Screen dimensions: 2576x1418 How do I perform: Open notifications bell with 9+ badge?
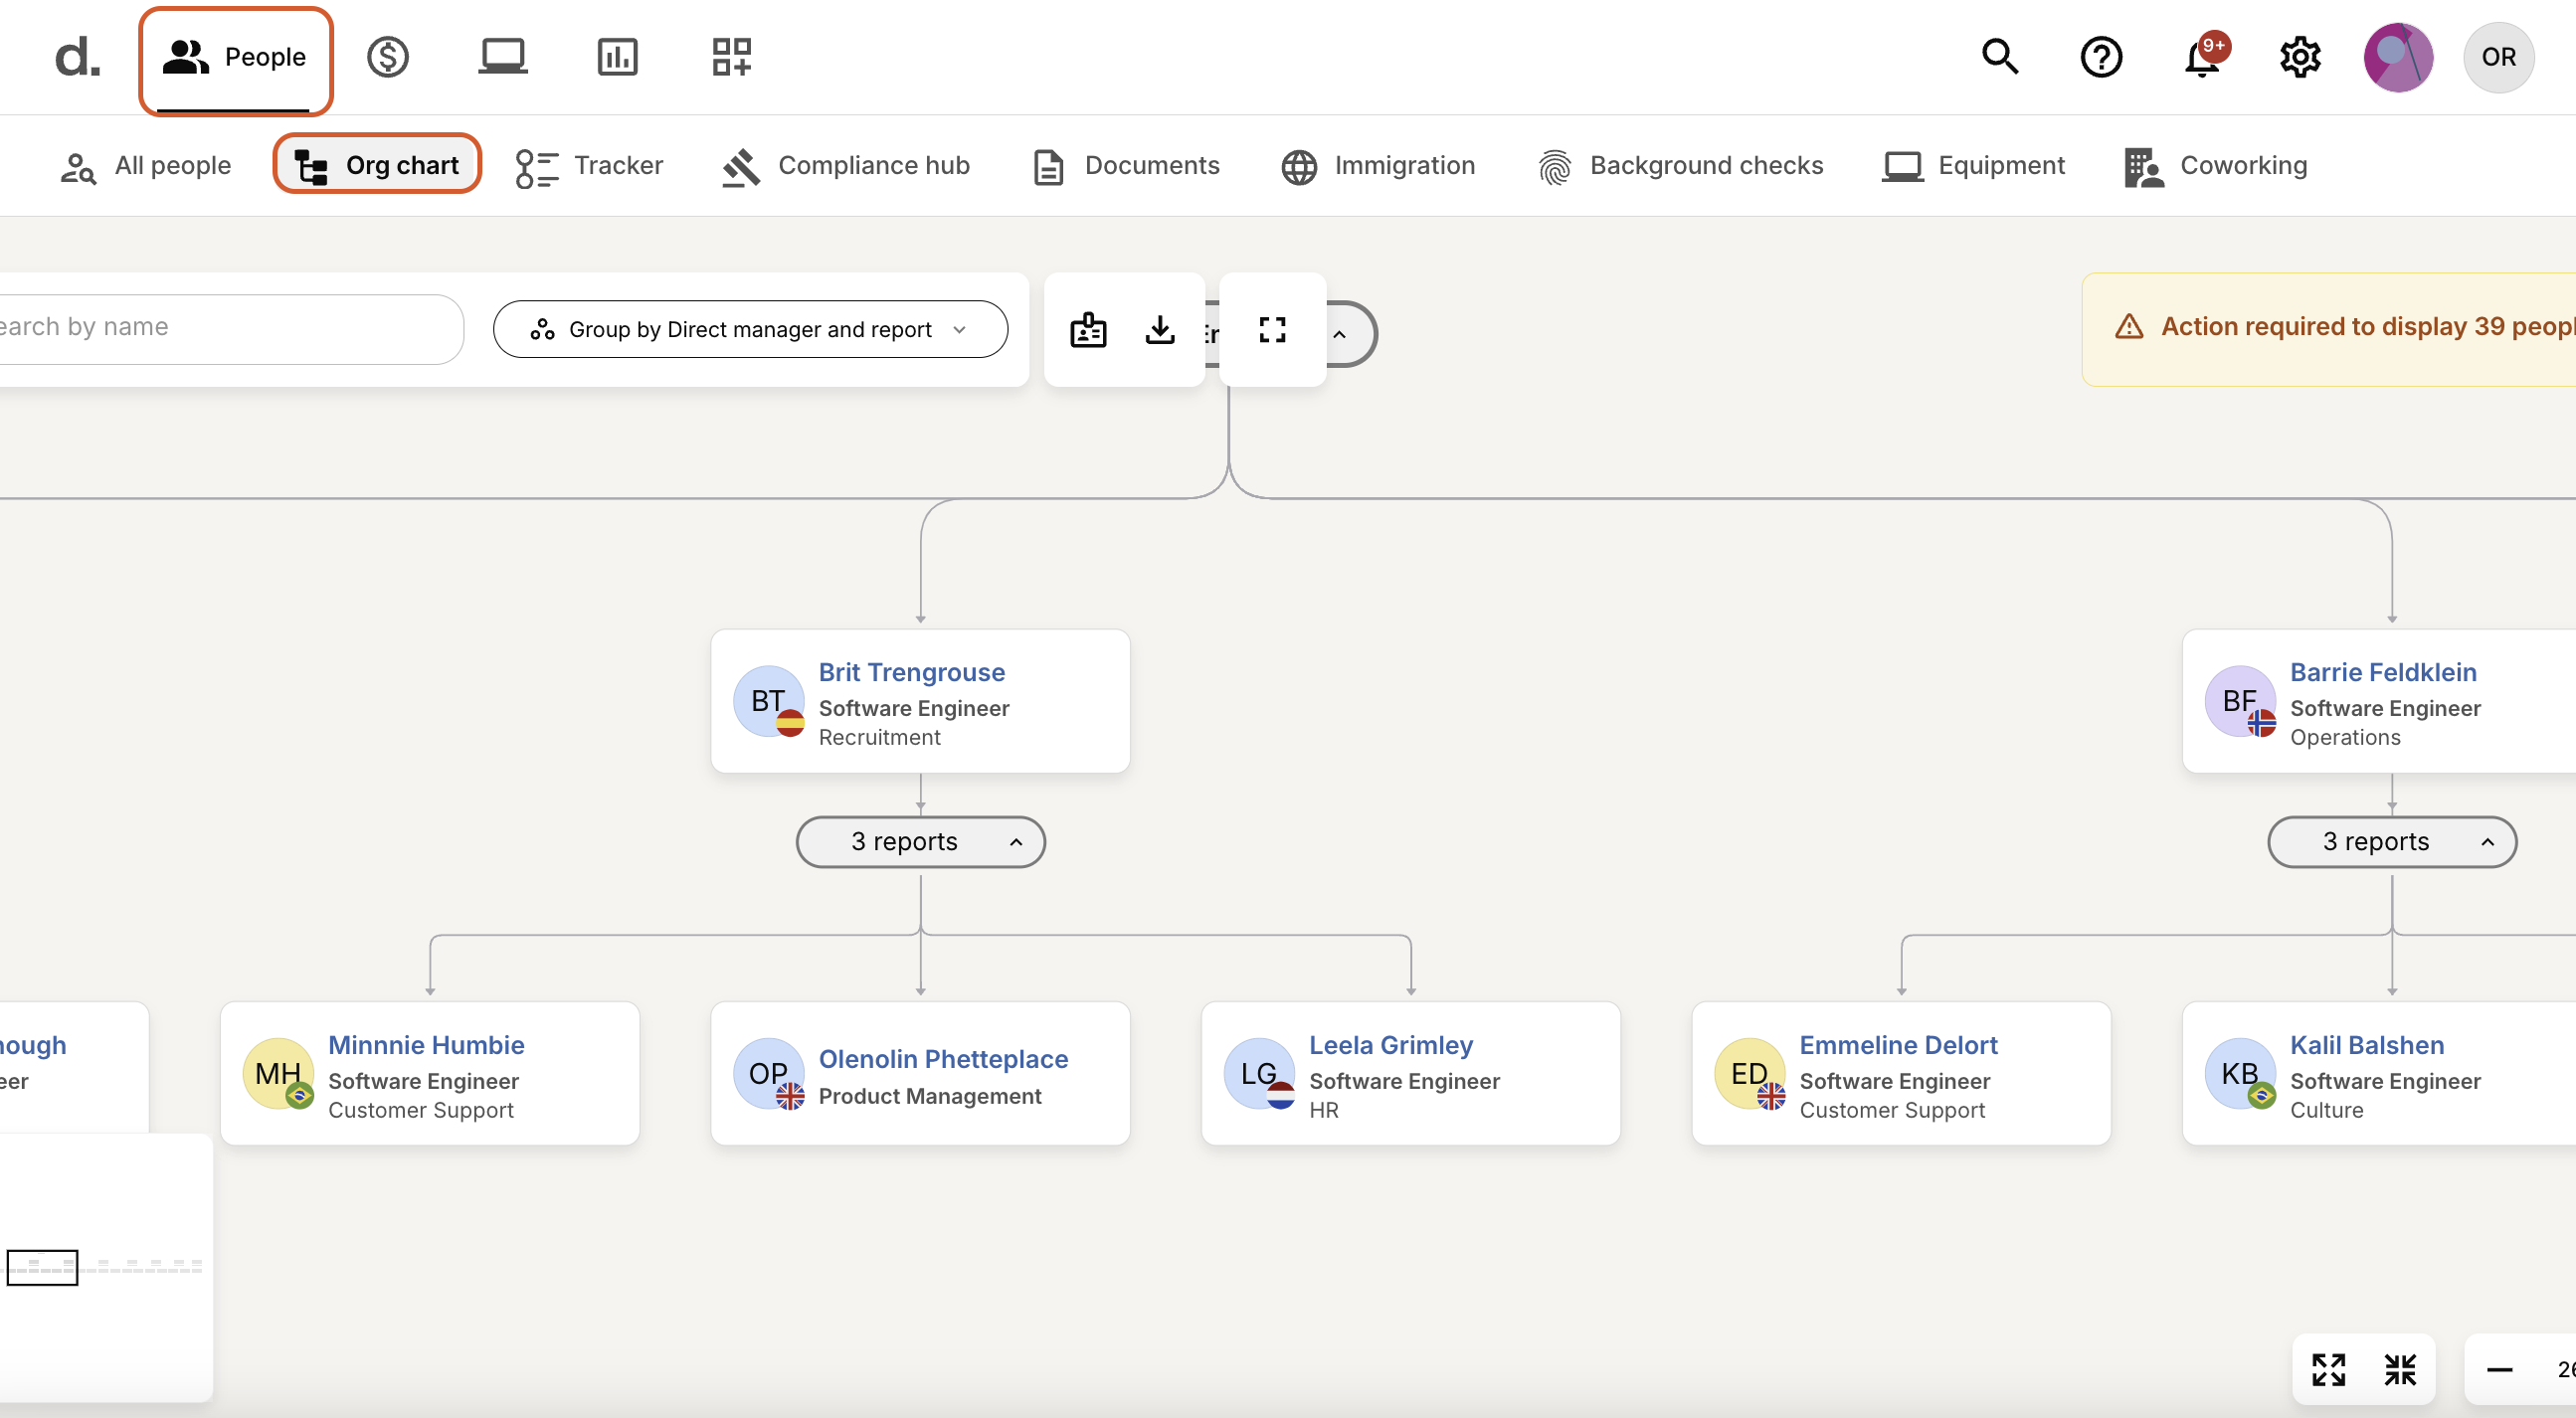2203,57
